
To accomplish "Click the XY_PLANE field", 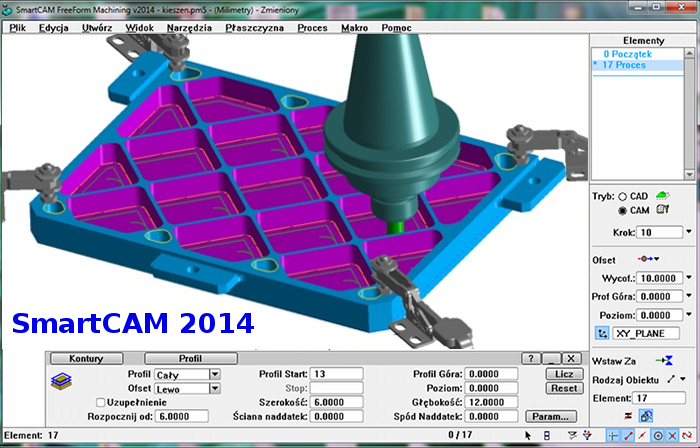I will [646, 333].
